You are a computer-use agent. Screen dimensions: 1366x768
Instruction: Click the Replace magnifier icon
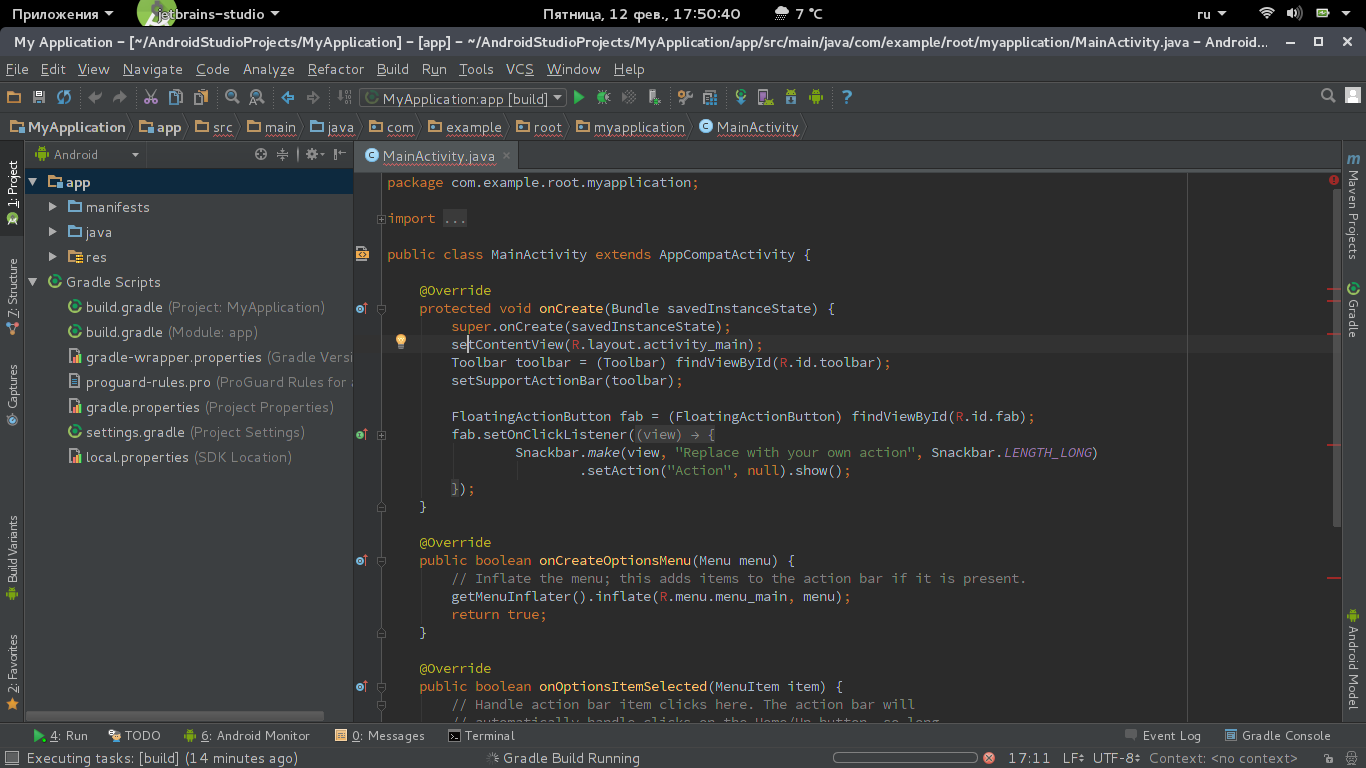coord(257,97)
